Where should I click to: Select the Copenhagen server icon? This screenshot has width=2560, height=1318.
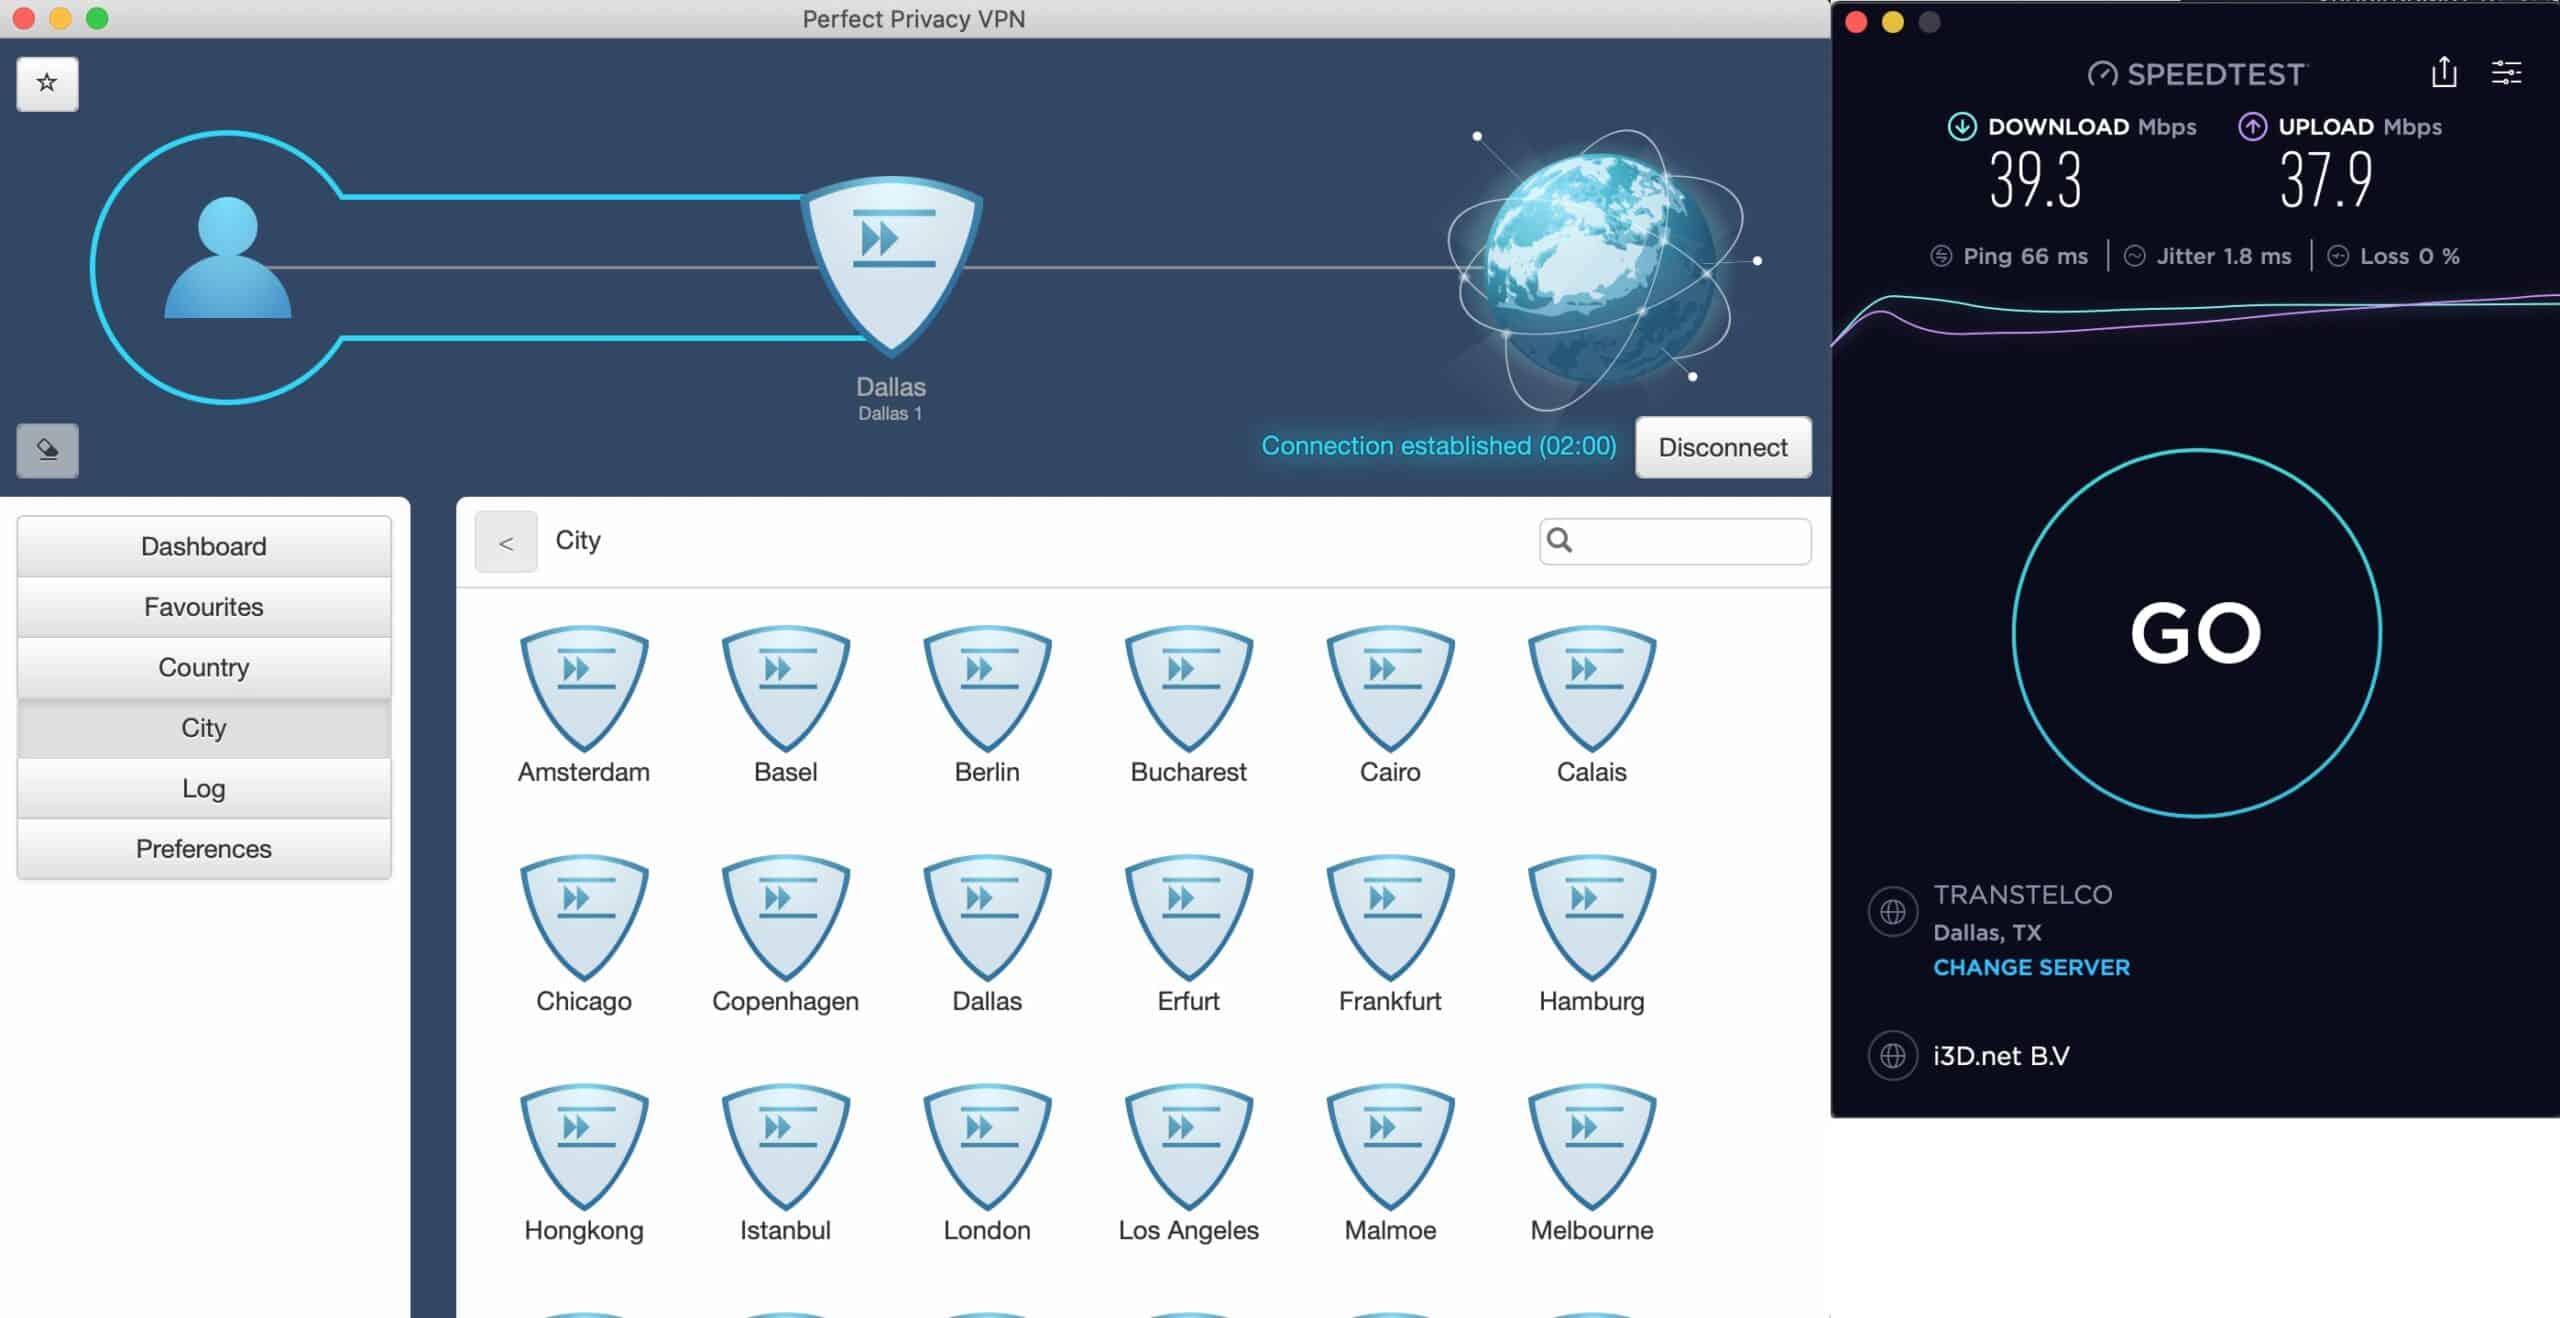point(786,917)
